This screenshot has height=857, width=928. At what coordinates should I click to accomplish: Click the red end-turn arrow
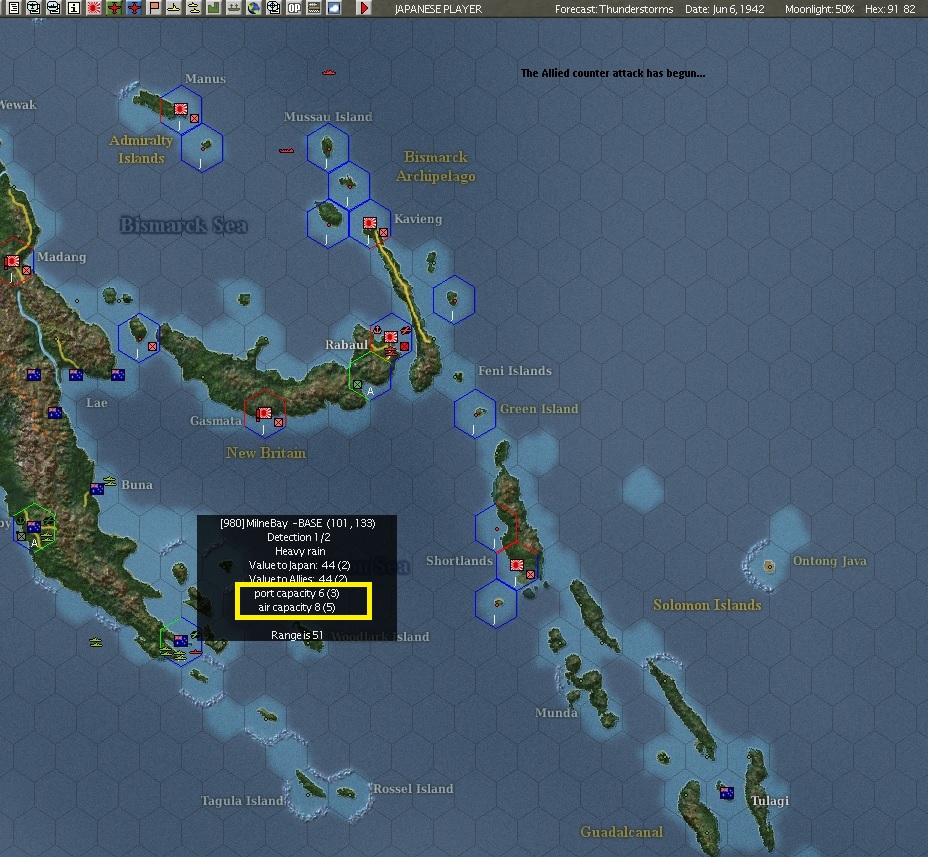[x=365, y=8]
